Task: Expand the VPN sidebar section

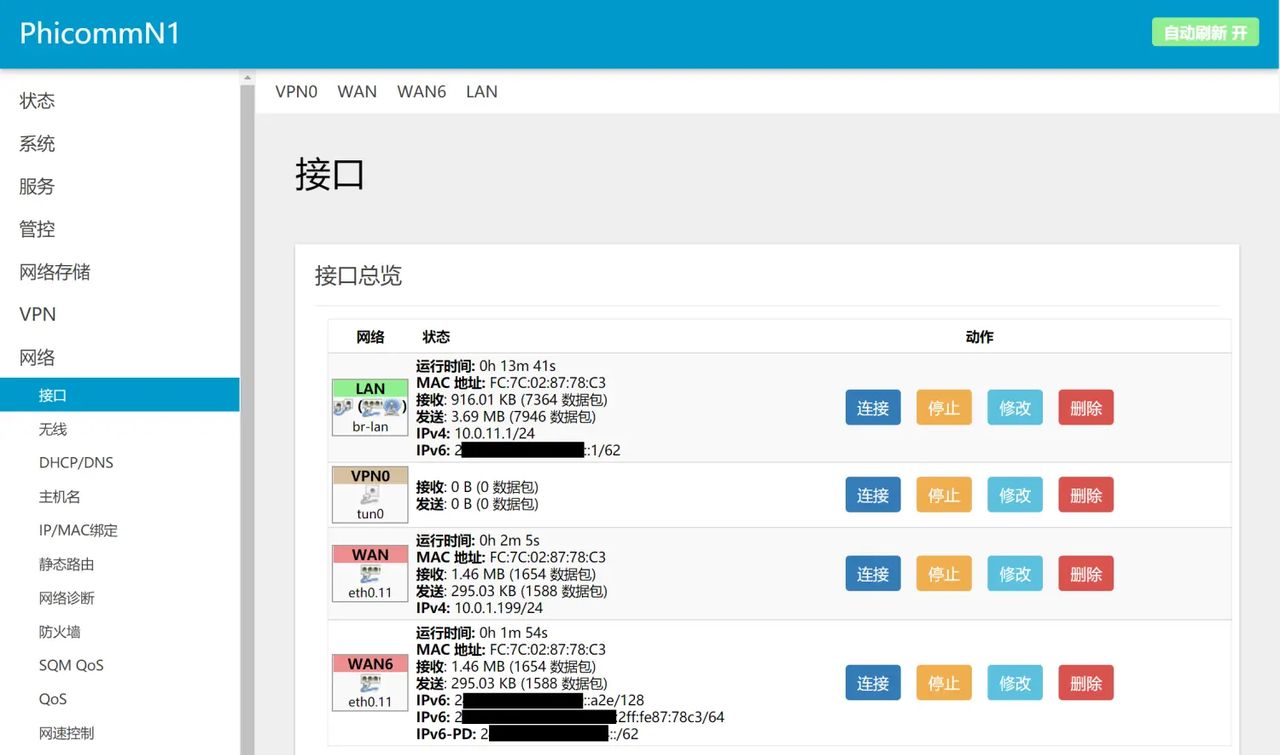Action: pyautogui.click(x=36, y=314)
